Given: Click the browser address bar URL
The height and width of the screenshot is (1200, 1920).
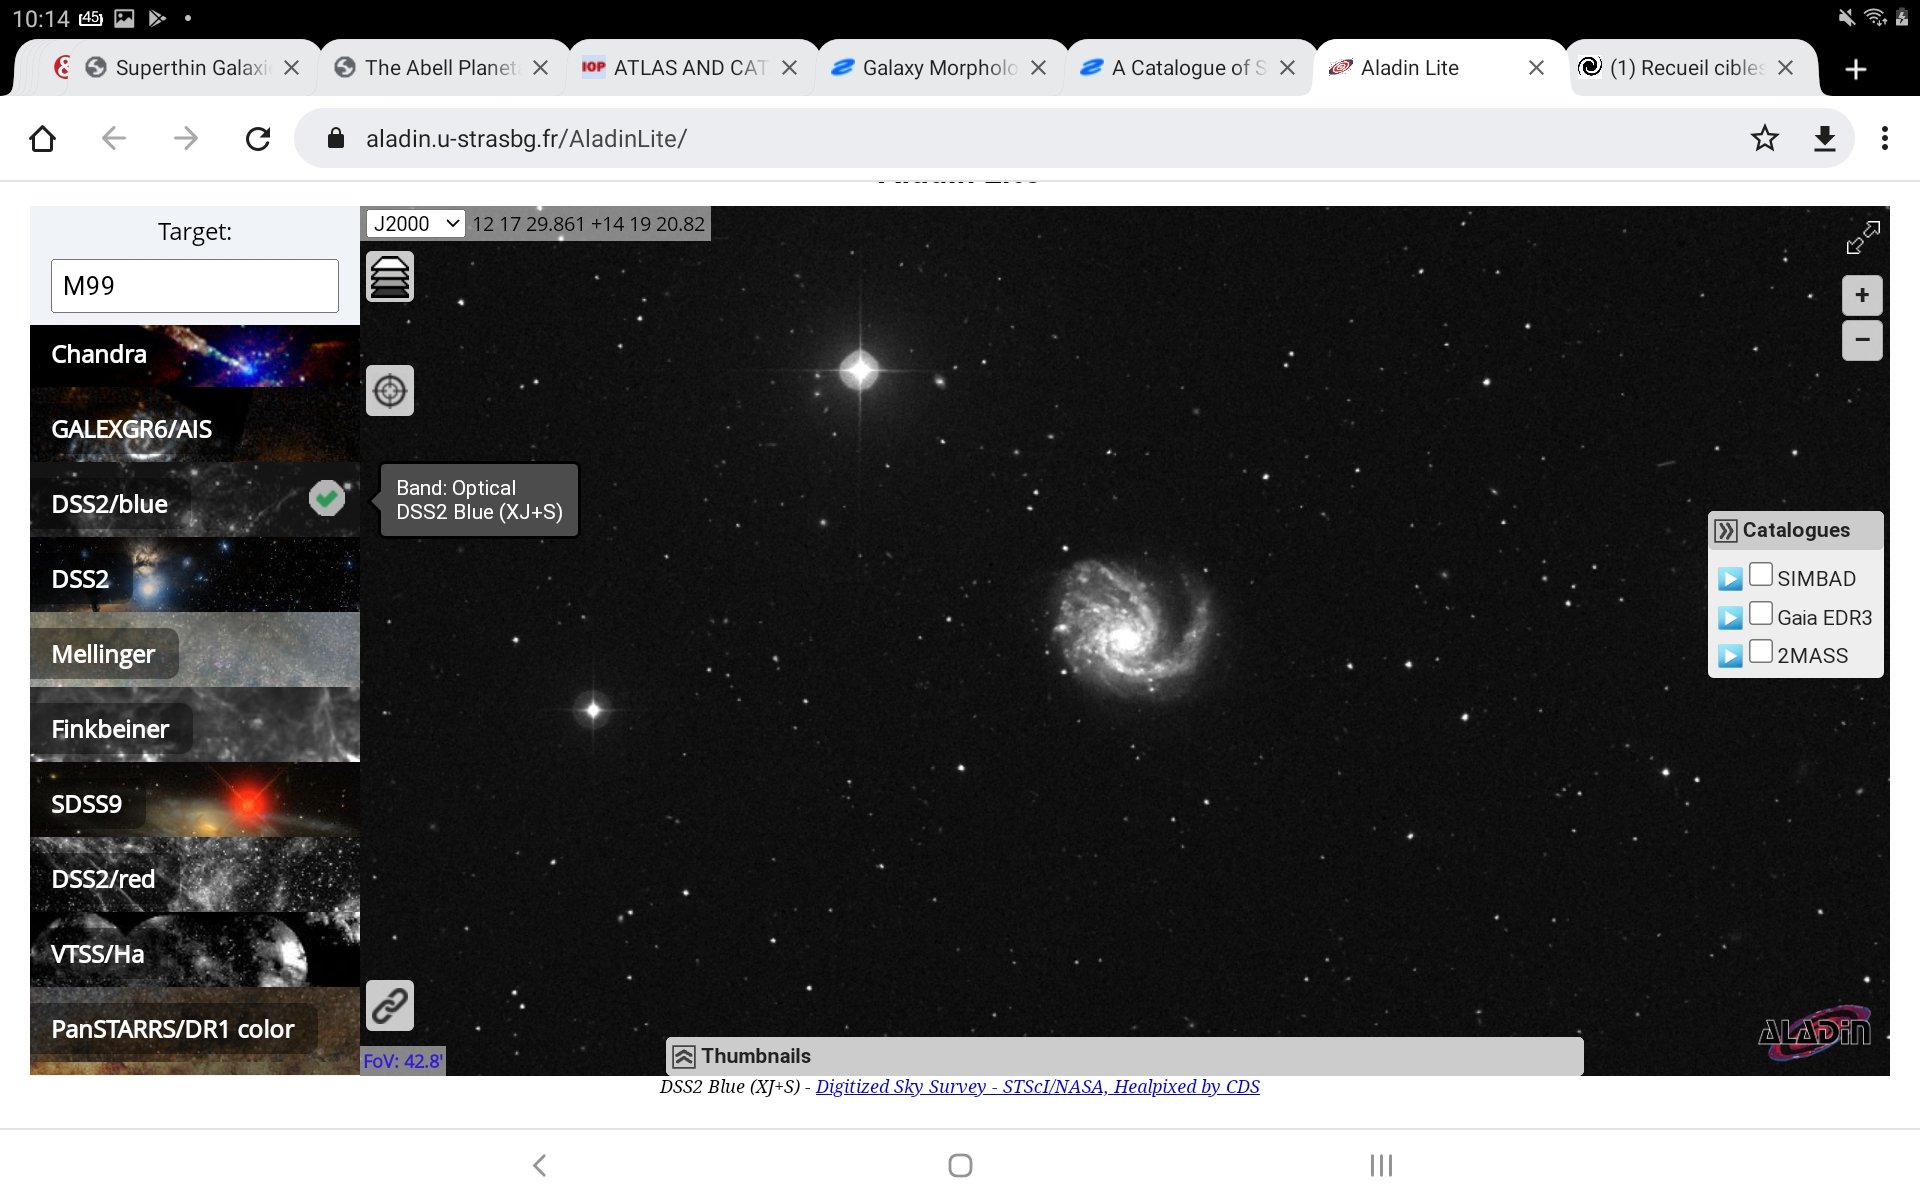Looking at the screenshot, I should coord(526,138).
